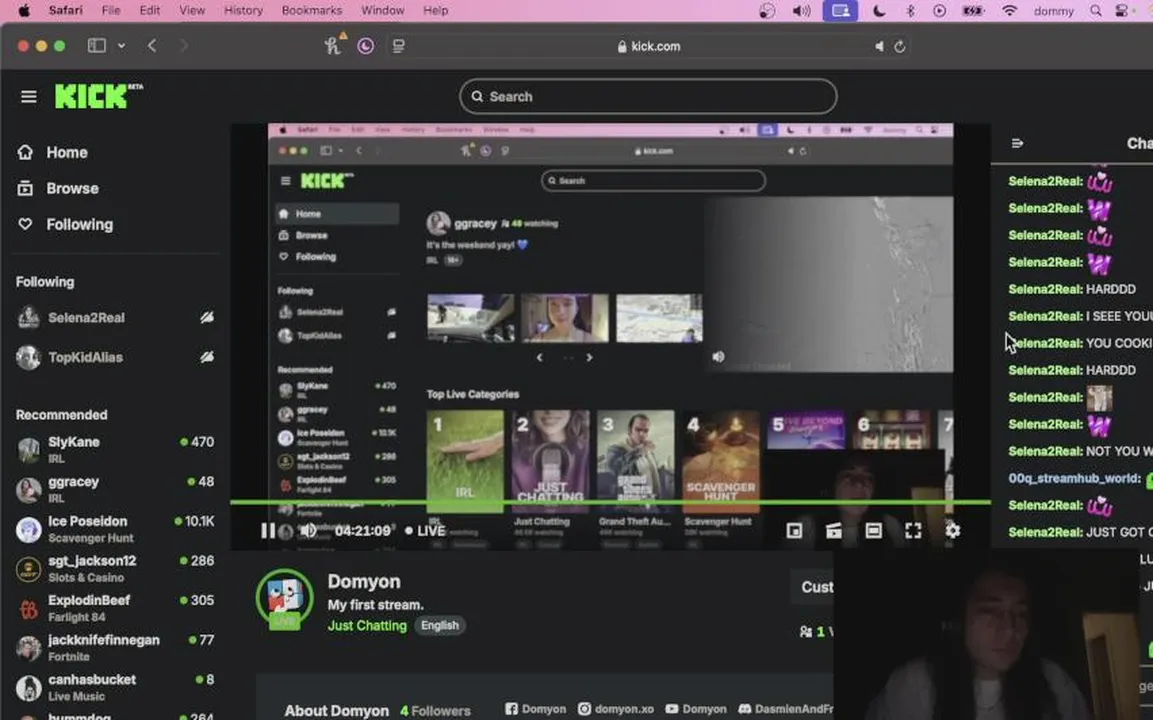Click the Kick search field

[648, 96]
